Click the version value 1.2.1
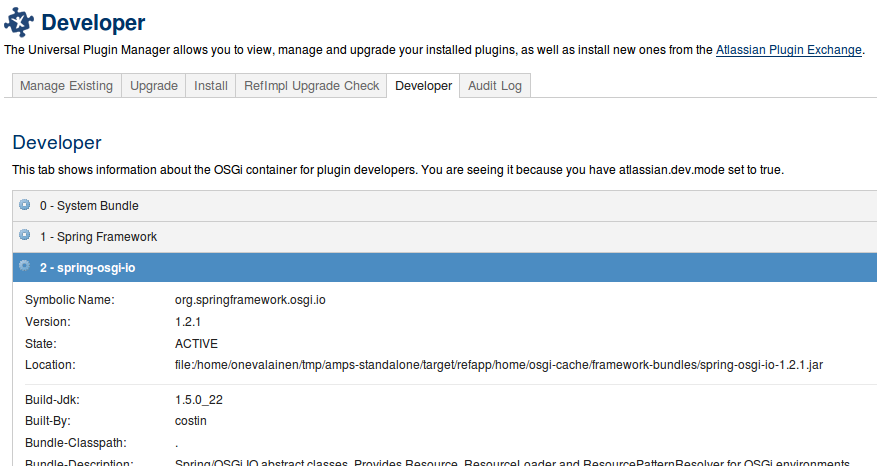Screen dimensions: 877x466 pyautogui.click(x=188, y=322)
